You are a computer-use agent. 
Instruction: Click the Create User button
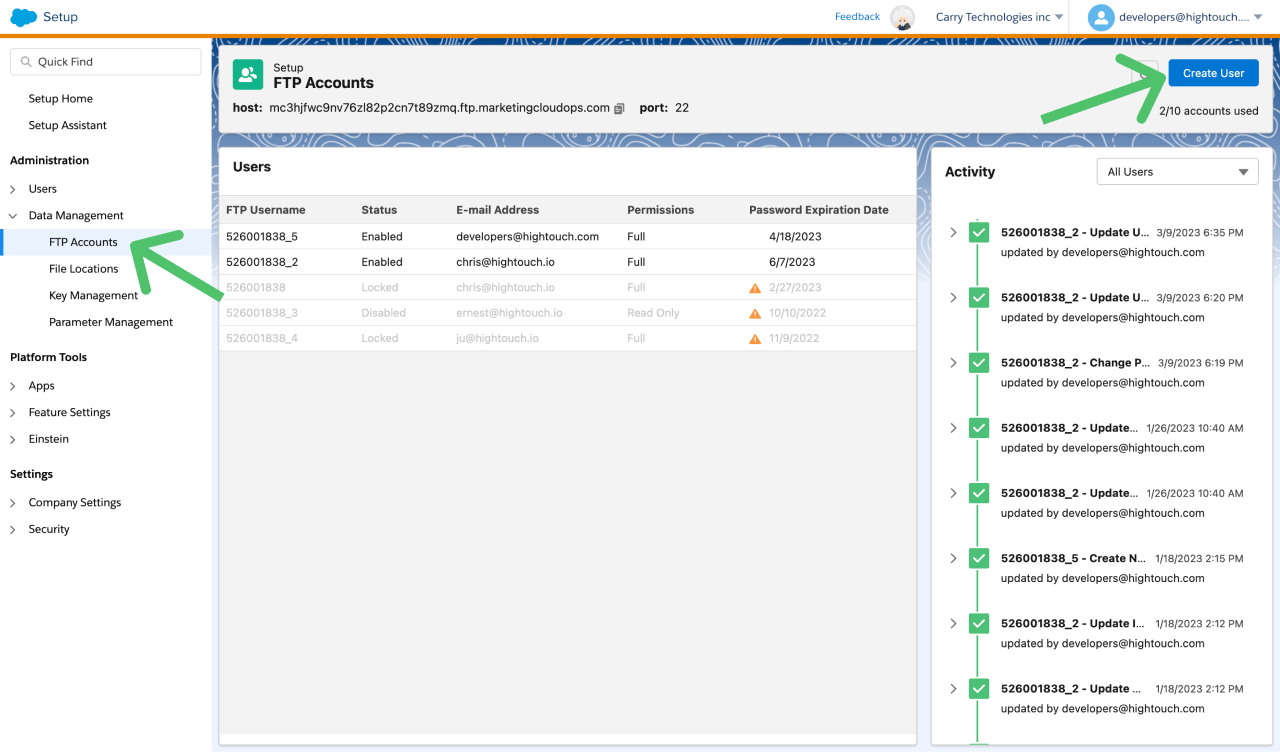tap(1214, 73)
